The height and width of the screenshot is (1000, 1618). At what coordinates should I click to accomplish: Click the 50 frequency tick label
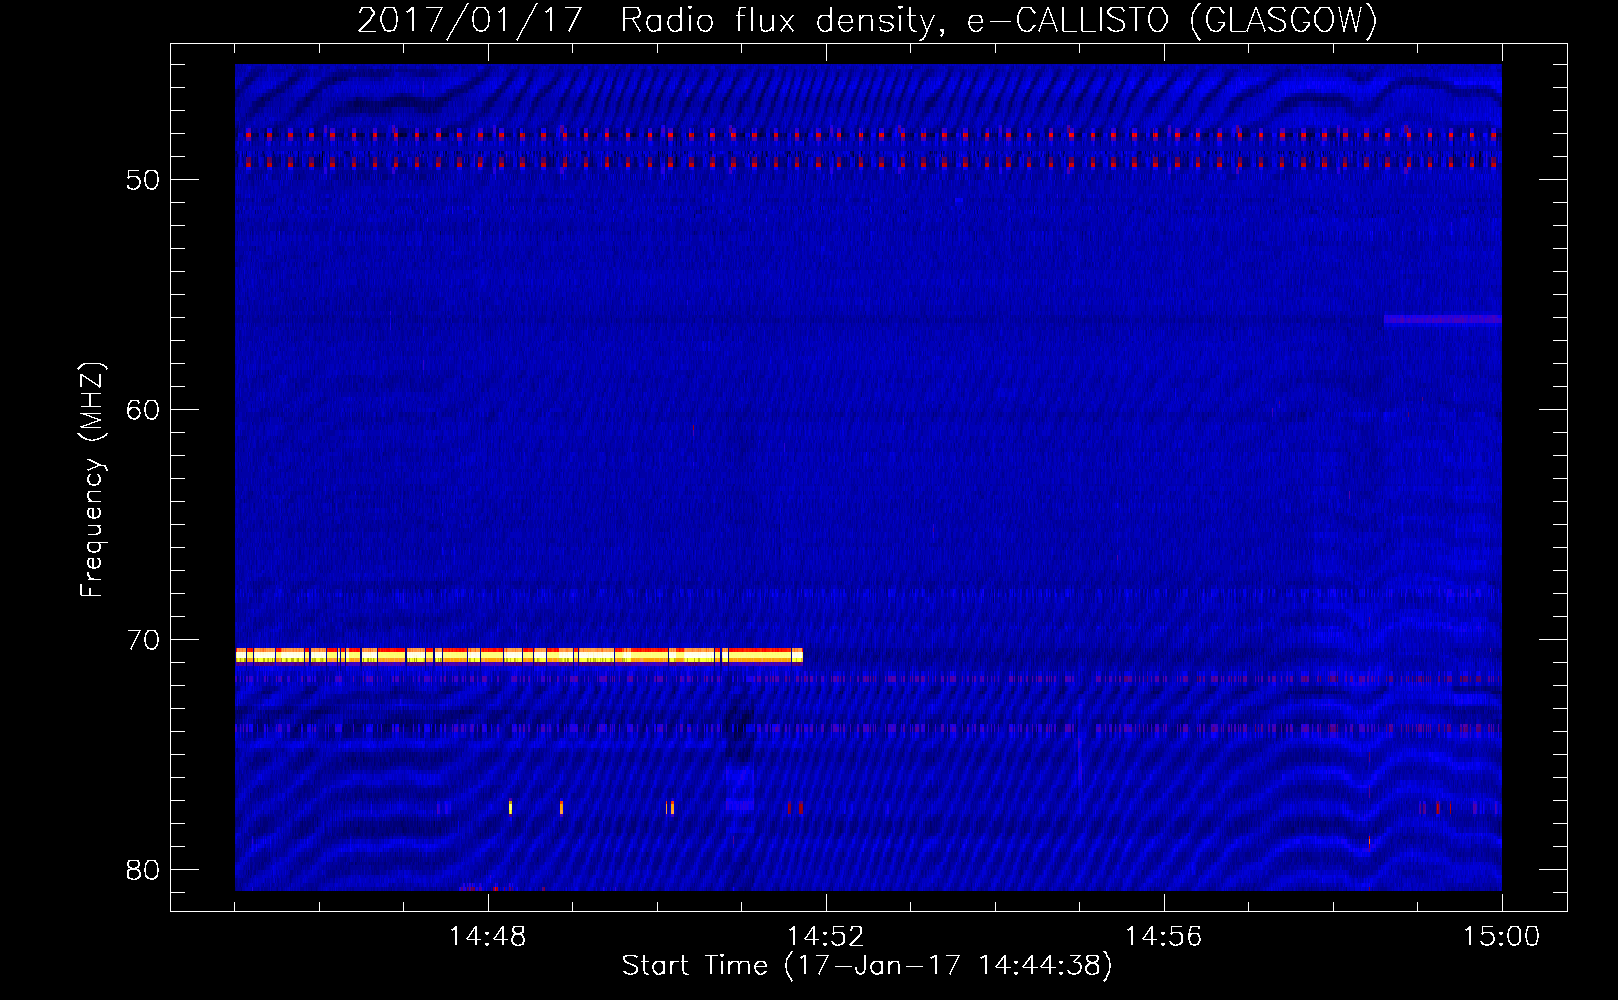[143, 180]
